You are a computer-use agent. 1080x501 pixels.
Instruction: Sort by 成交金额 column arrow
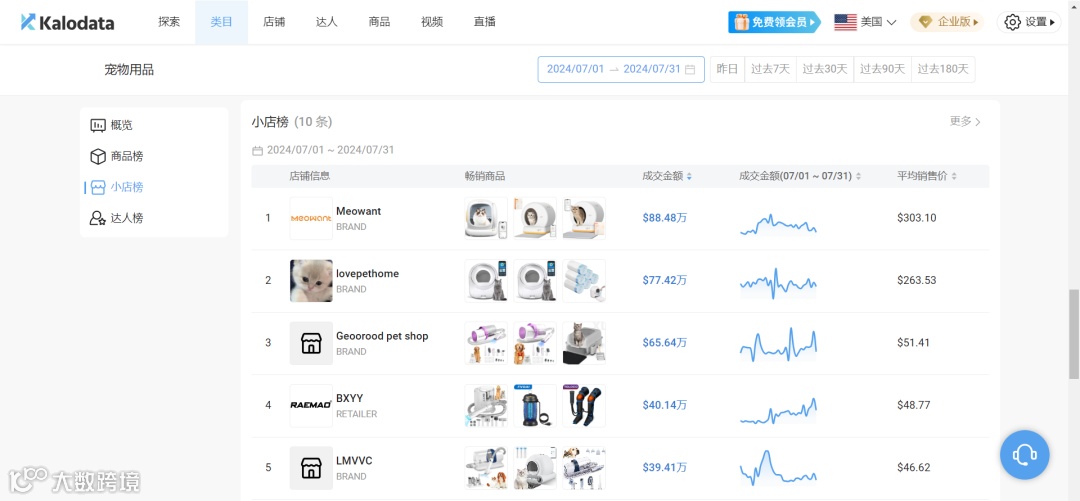click(689, 176)
